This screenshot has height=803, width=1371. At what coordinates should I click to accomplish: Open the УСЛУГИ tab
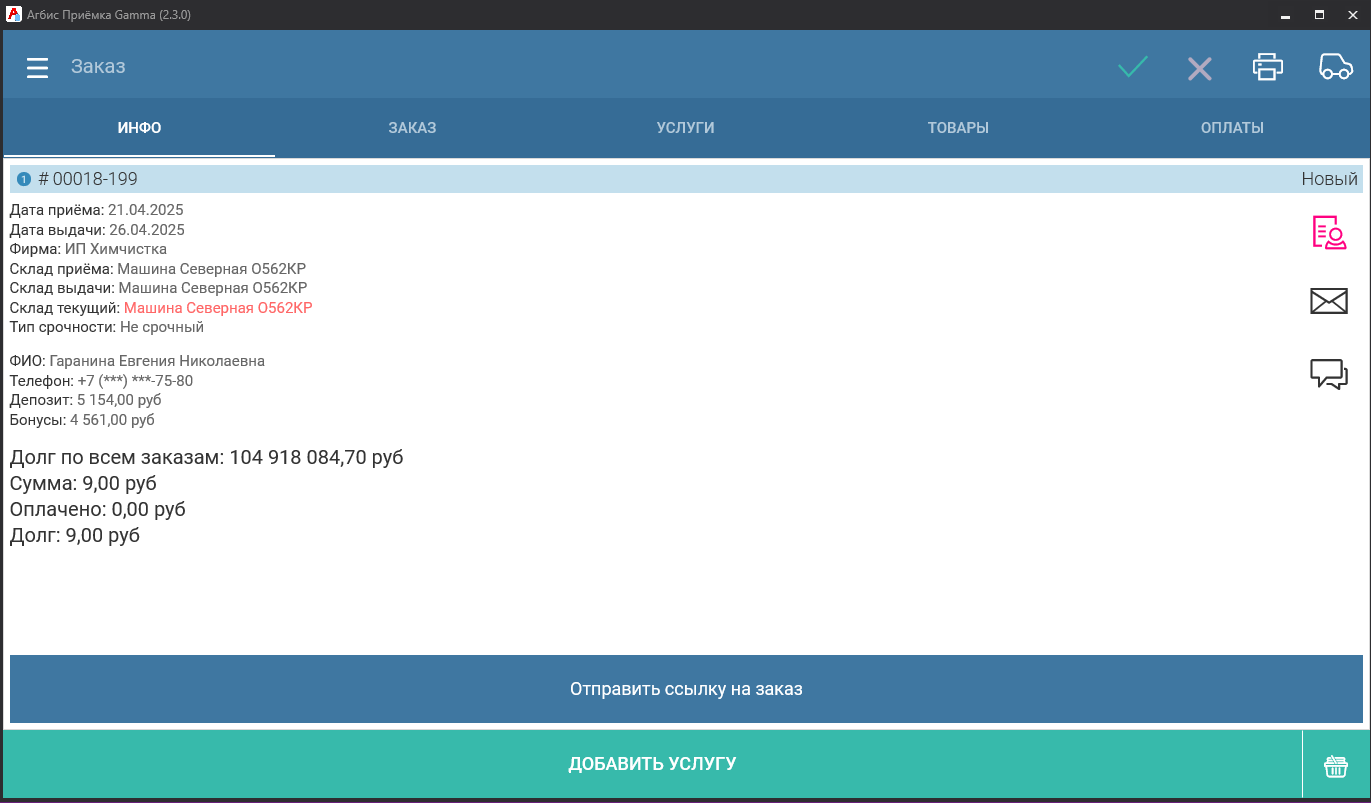coord(685,128)
